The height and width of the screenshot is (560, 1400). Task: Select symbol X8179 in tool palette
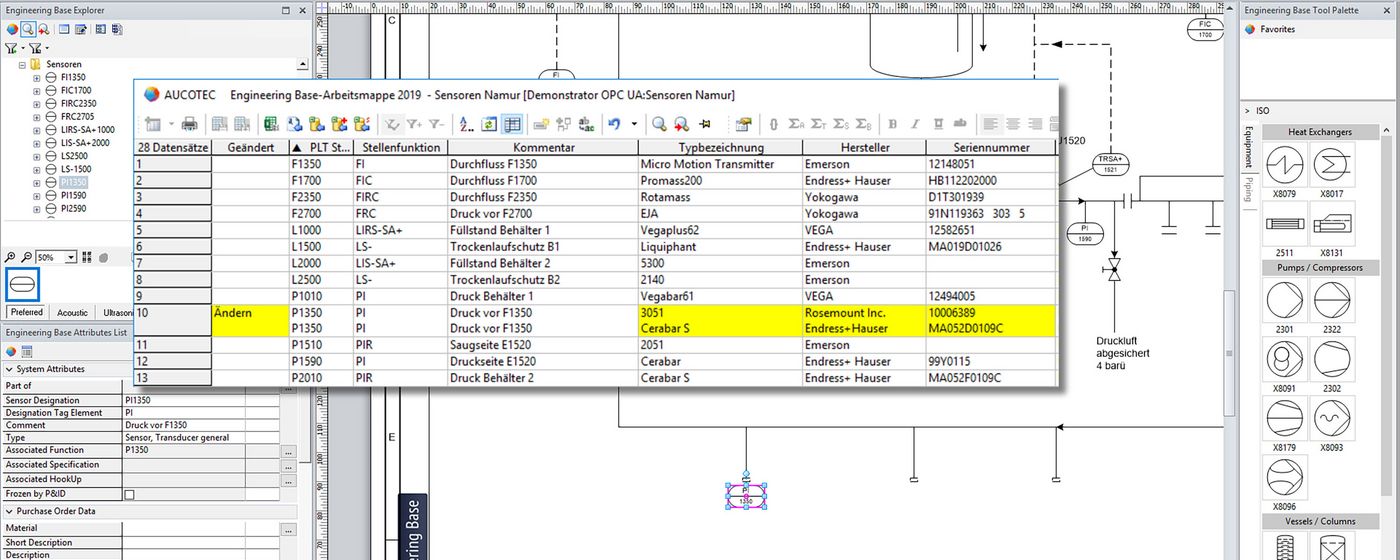(x=1285, y=416)
